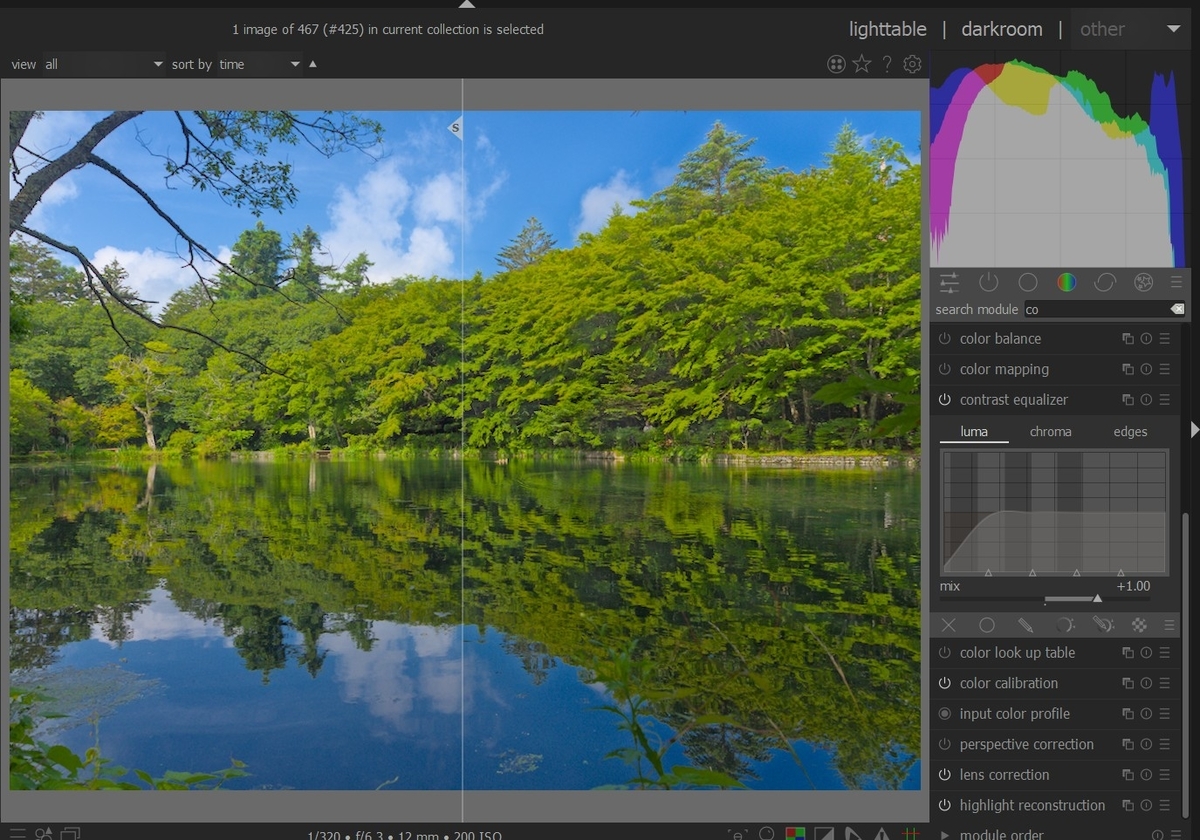Screen dimensions: 1200x840
Task: Adjust the mix slider handle
Action: [1097, 598]
